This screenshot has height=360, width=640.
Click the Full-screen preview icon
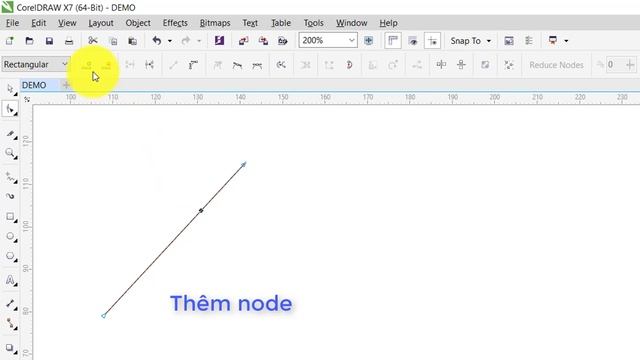[369, 40]
